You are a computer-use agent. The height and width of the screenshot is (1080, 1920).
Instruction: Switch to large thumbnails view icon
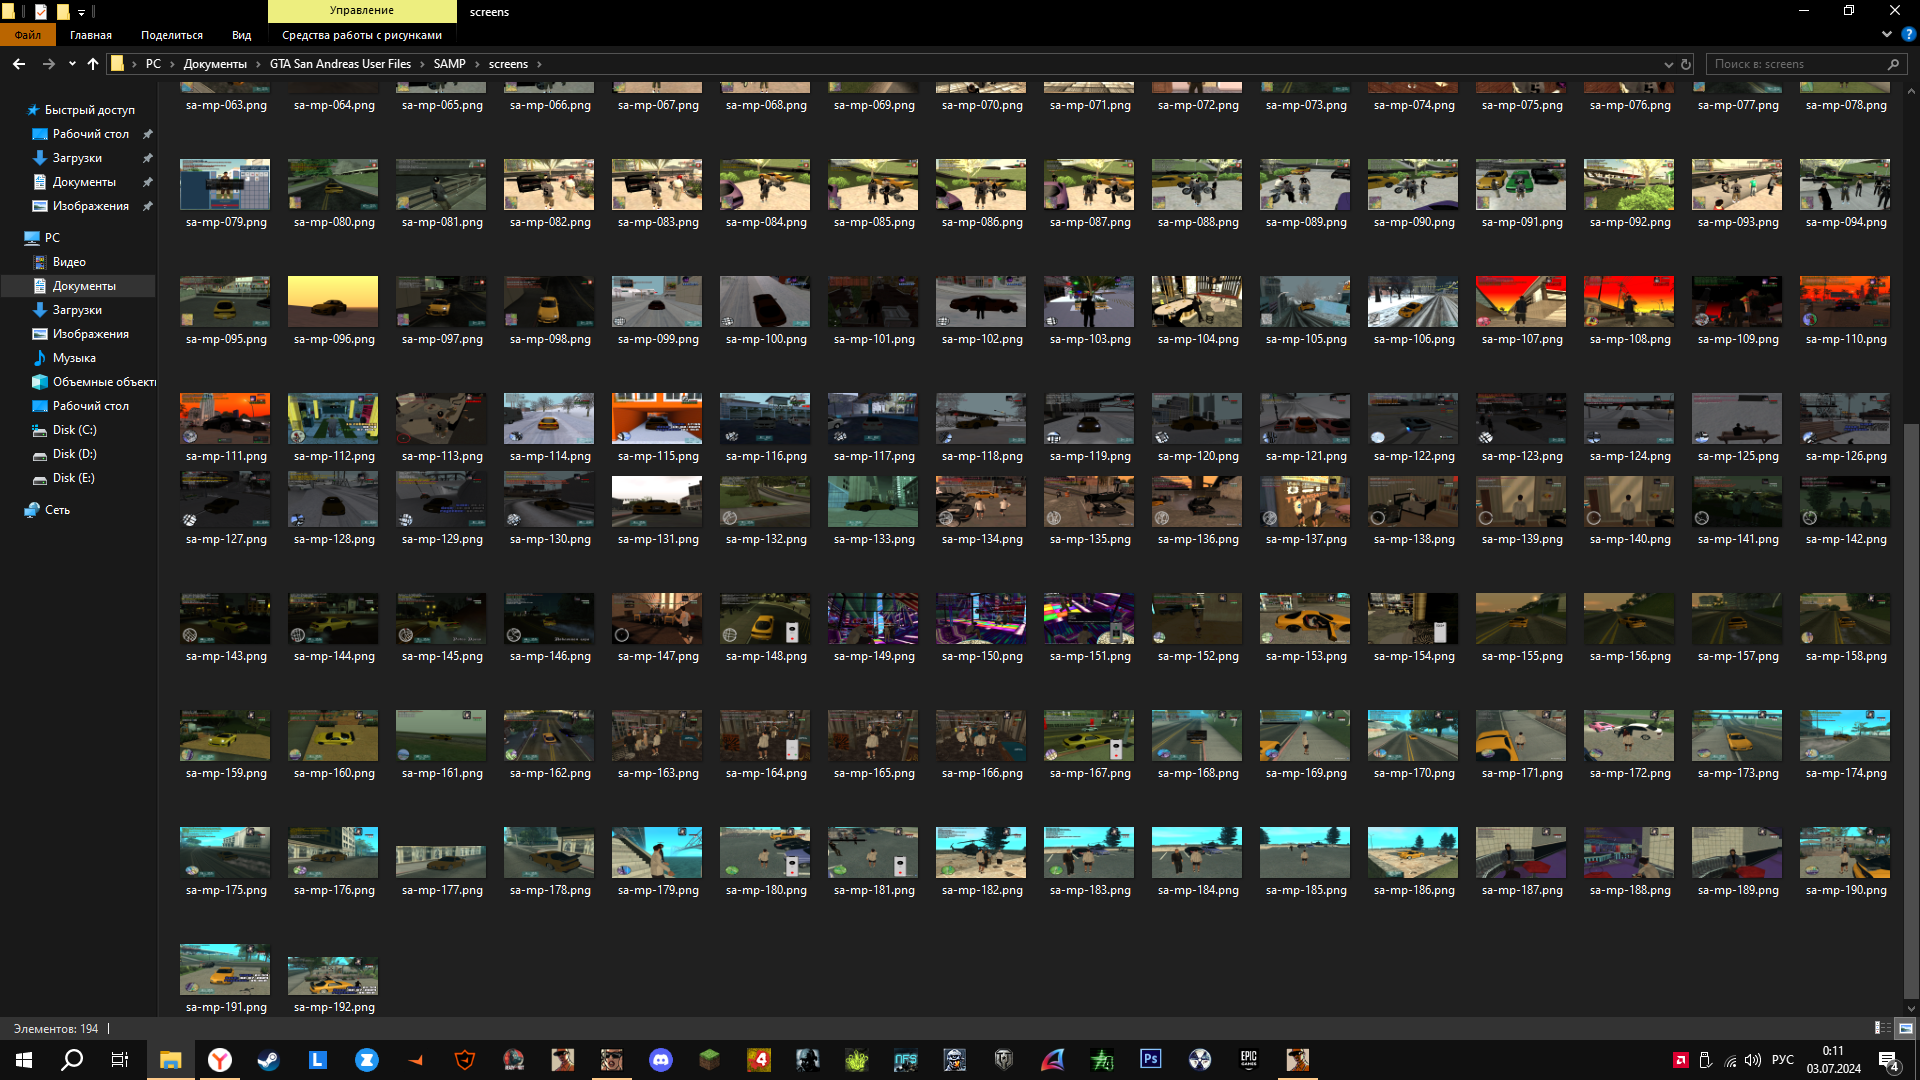(1906, 1028)
